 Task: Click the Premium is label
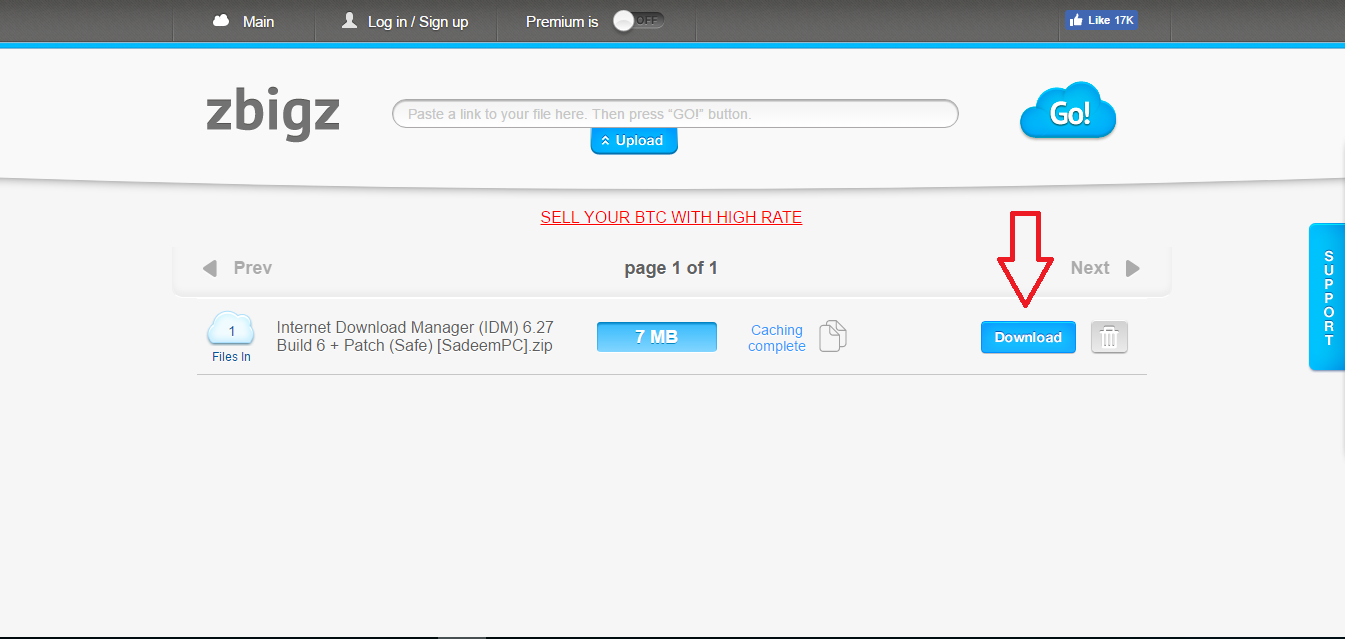point(562,21)
